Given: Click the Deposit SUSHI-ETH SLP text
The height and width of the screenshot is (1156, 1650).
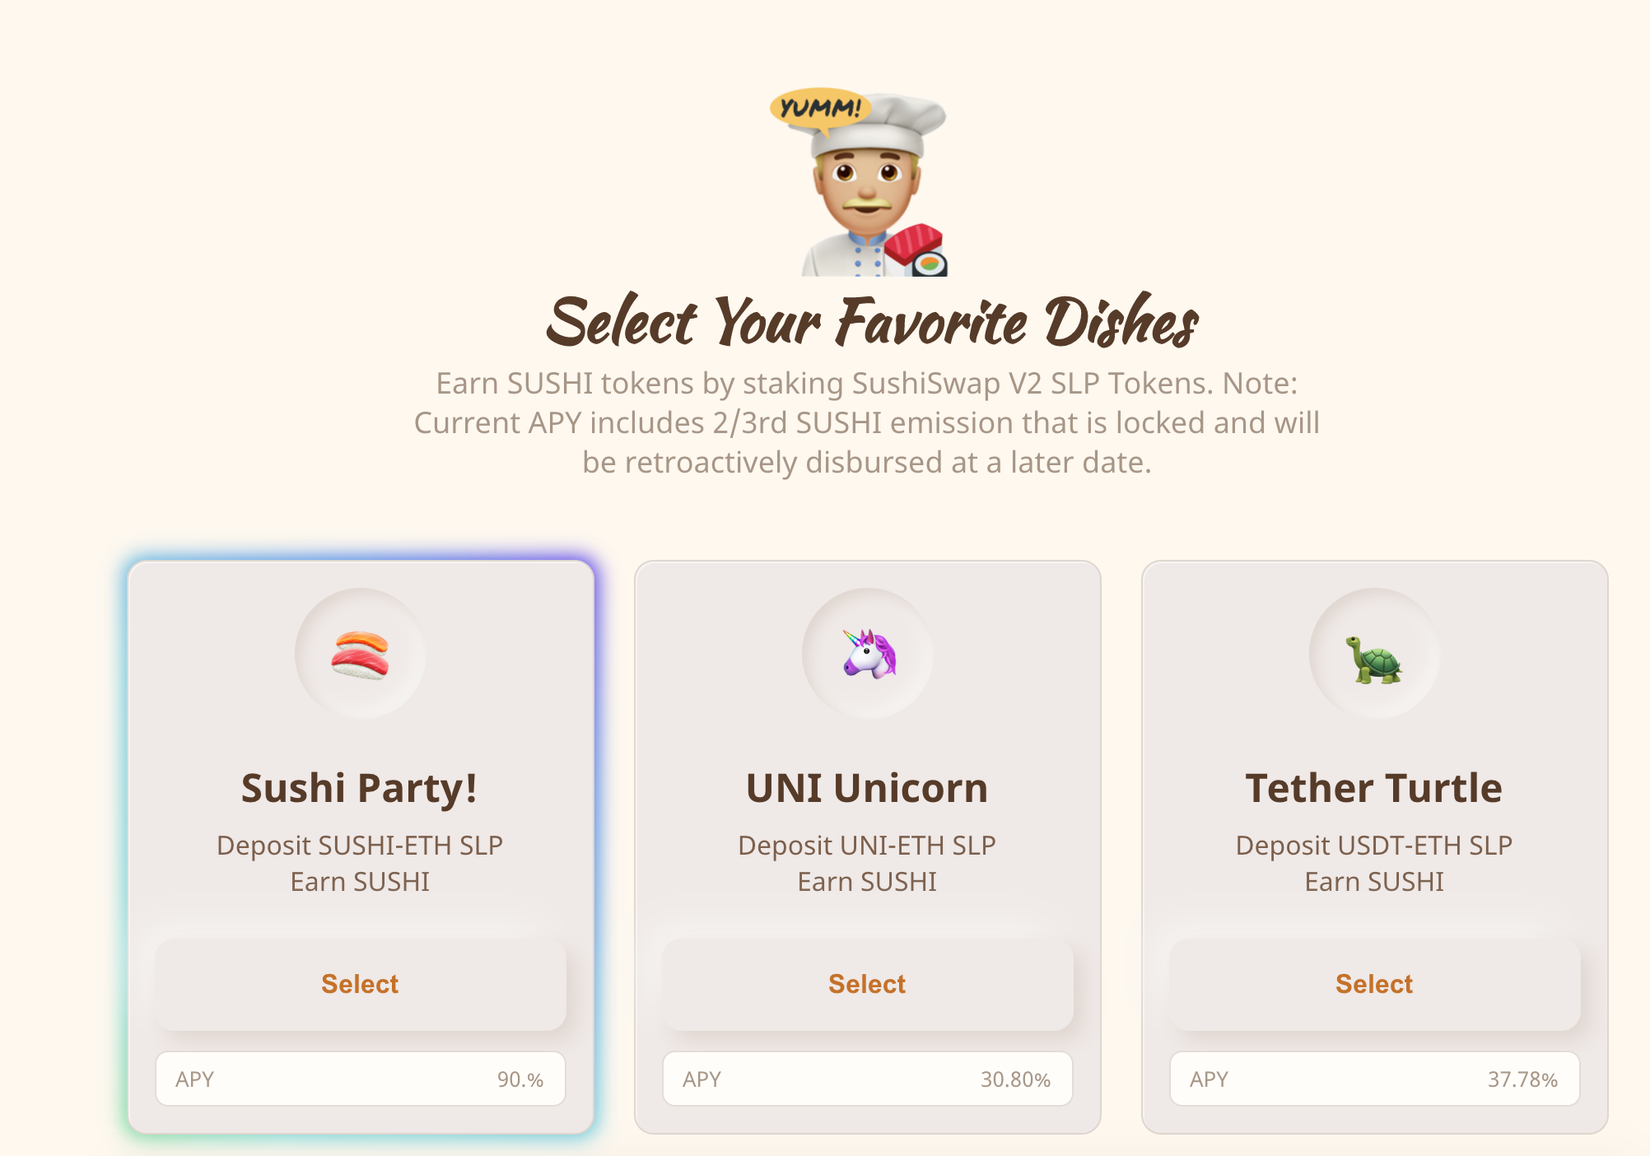Looking at the screenshot, I should (x=360, y=845).
